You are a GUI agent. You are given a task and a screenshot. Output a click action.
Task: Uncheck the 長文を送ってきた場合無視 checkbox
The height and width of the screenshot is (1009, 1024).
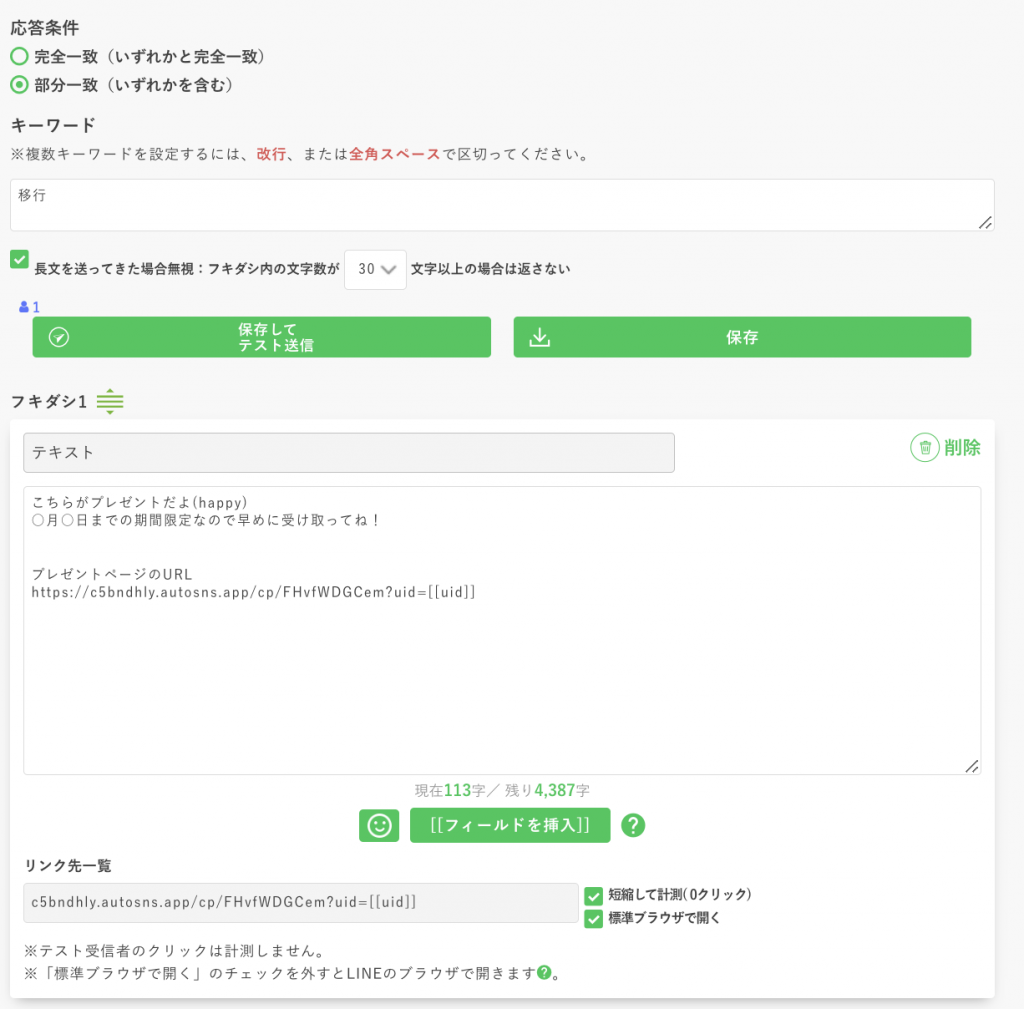pos(18,259)
